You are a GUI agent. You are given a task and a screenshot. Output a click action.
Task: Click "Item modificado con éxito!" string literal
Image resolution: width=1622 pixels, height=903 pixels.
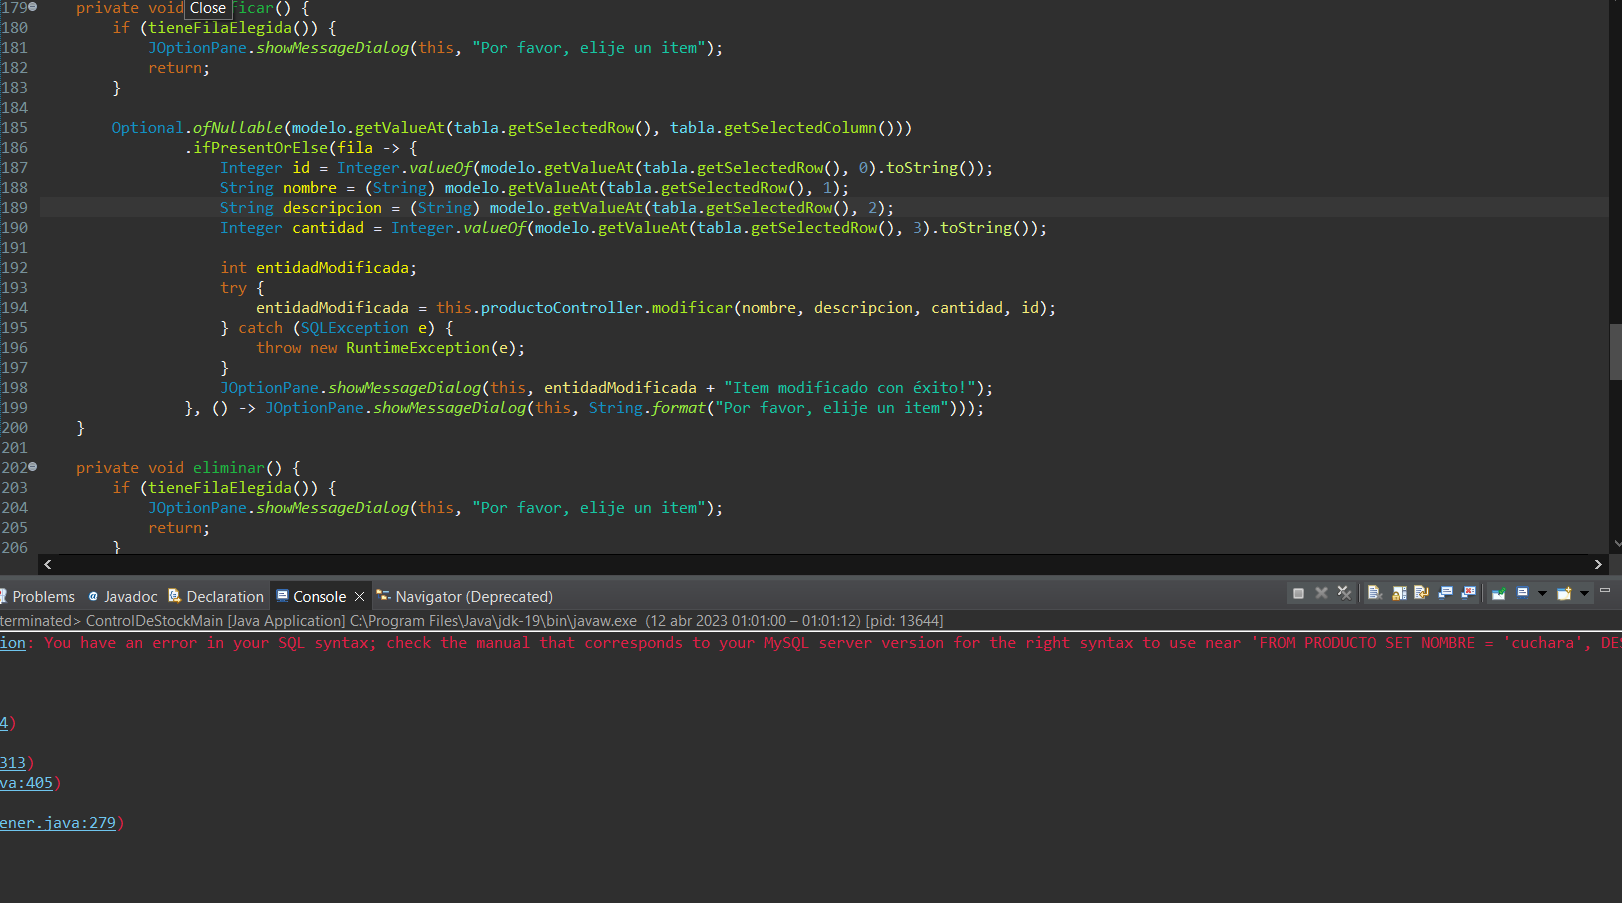click(x=850, y=388)
